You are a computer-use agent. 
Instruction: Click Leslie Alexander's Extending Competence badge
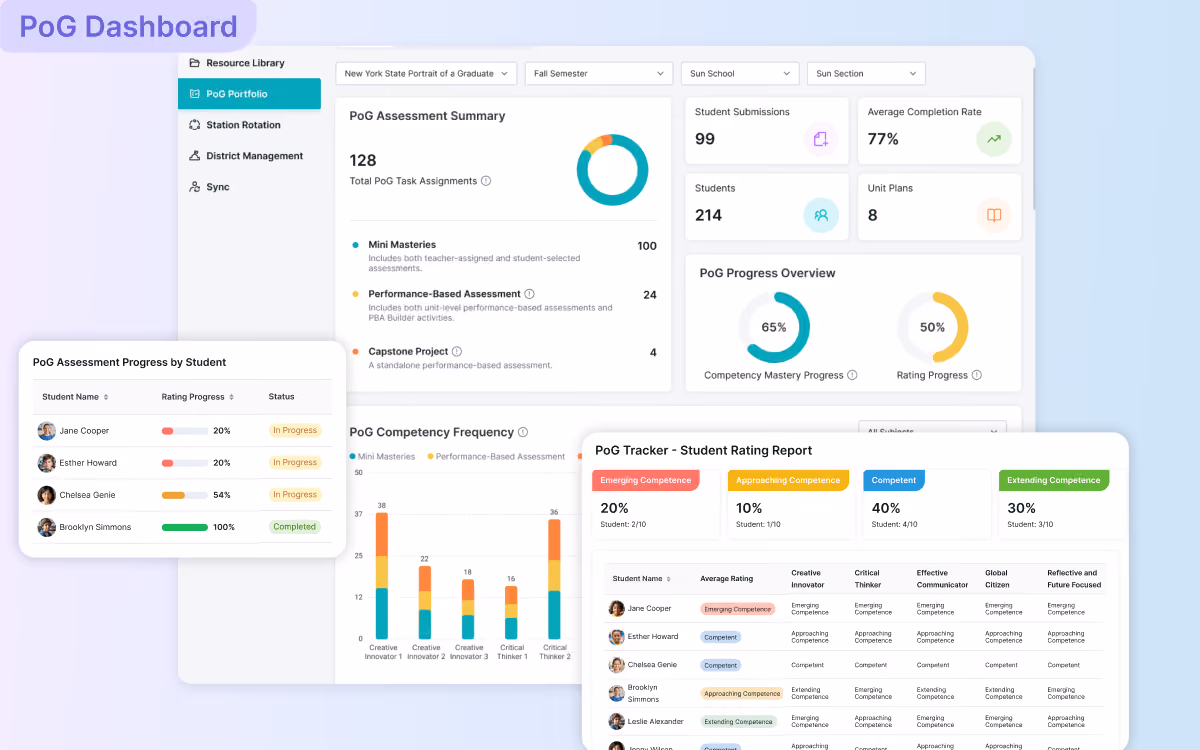pyautogui.click(x=738, y=721)
